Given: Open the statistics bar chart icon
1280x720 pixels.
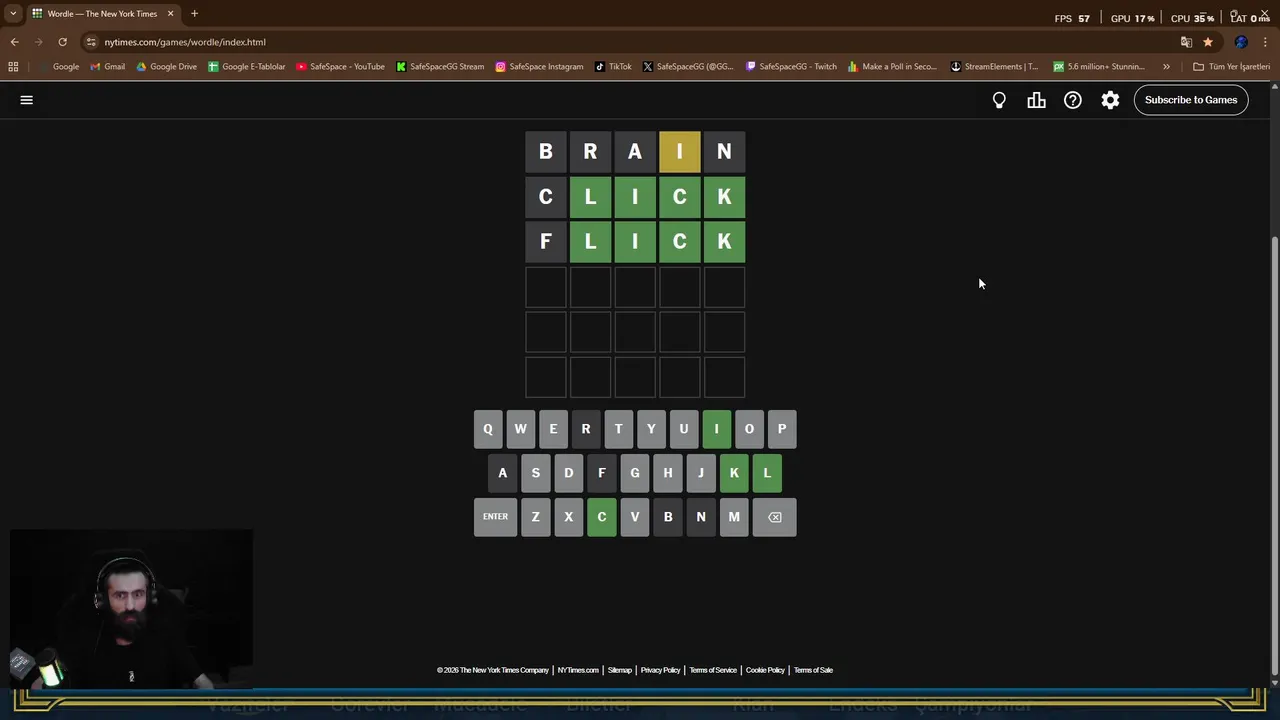Looking at the screenshot, I should 1036,100.
